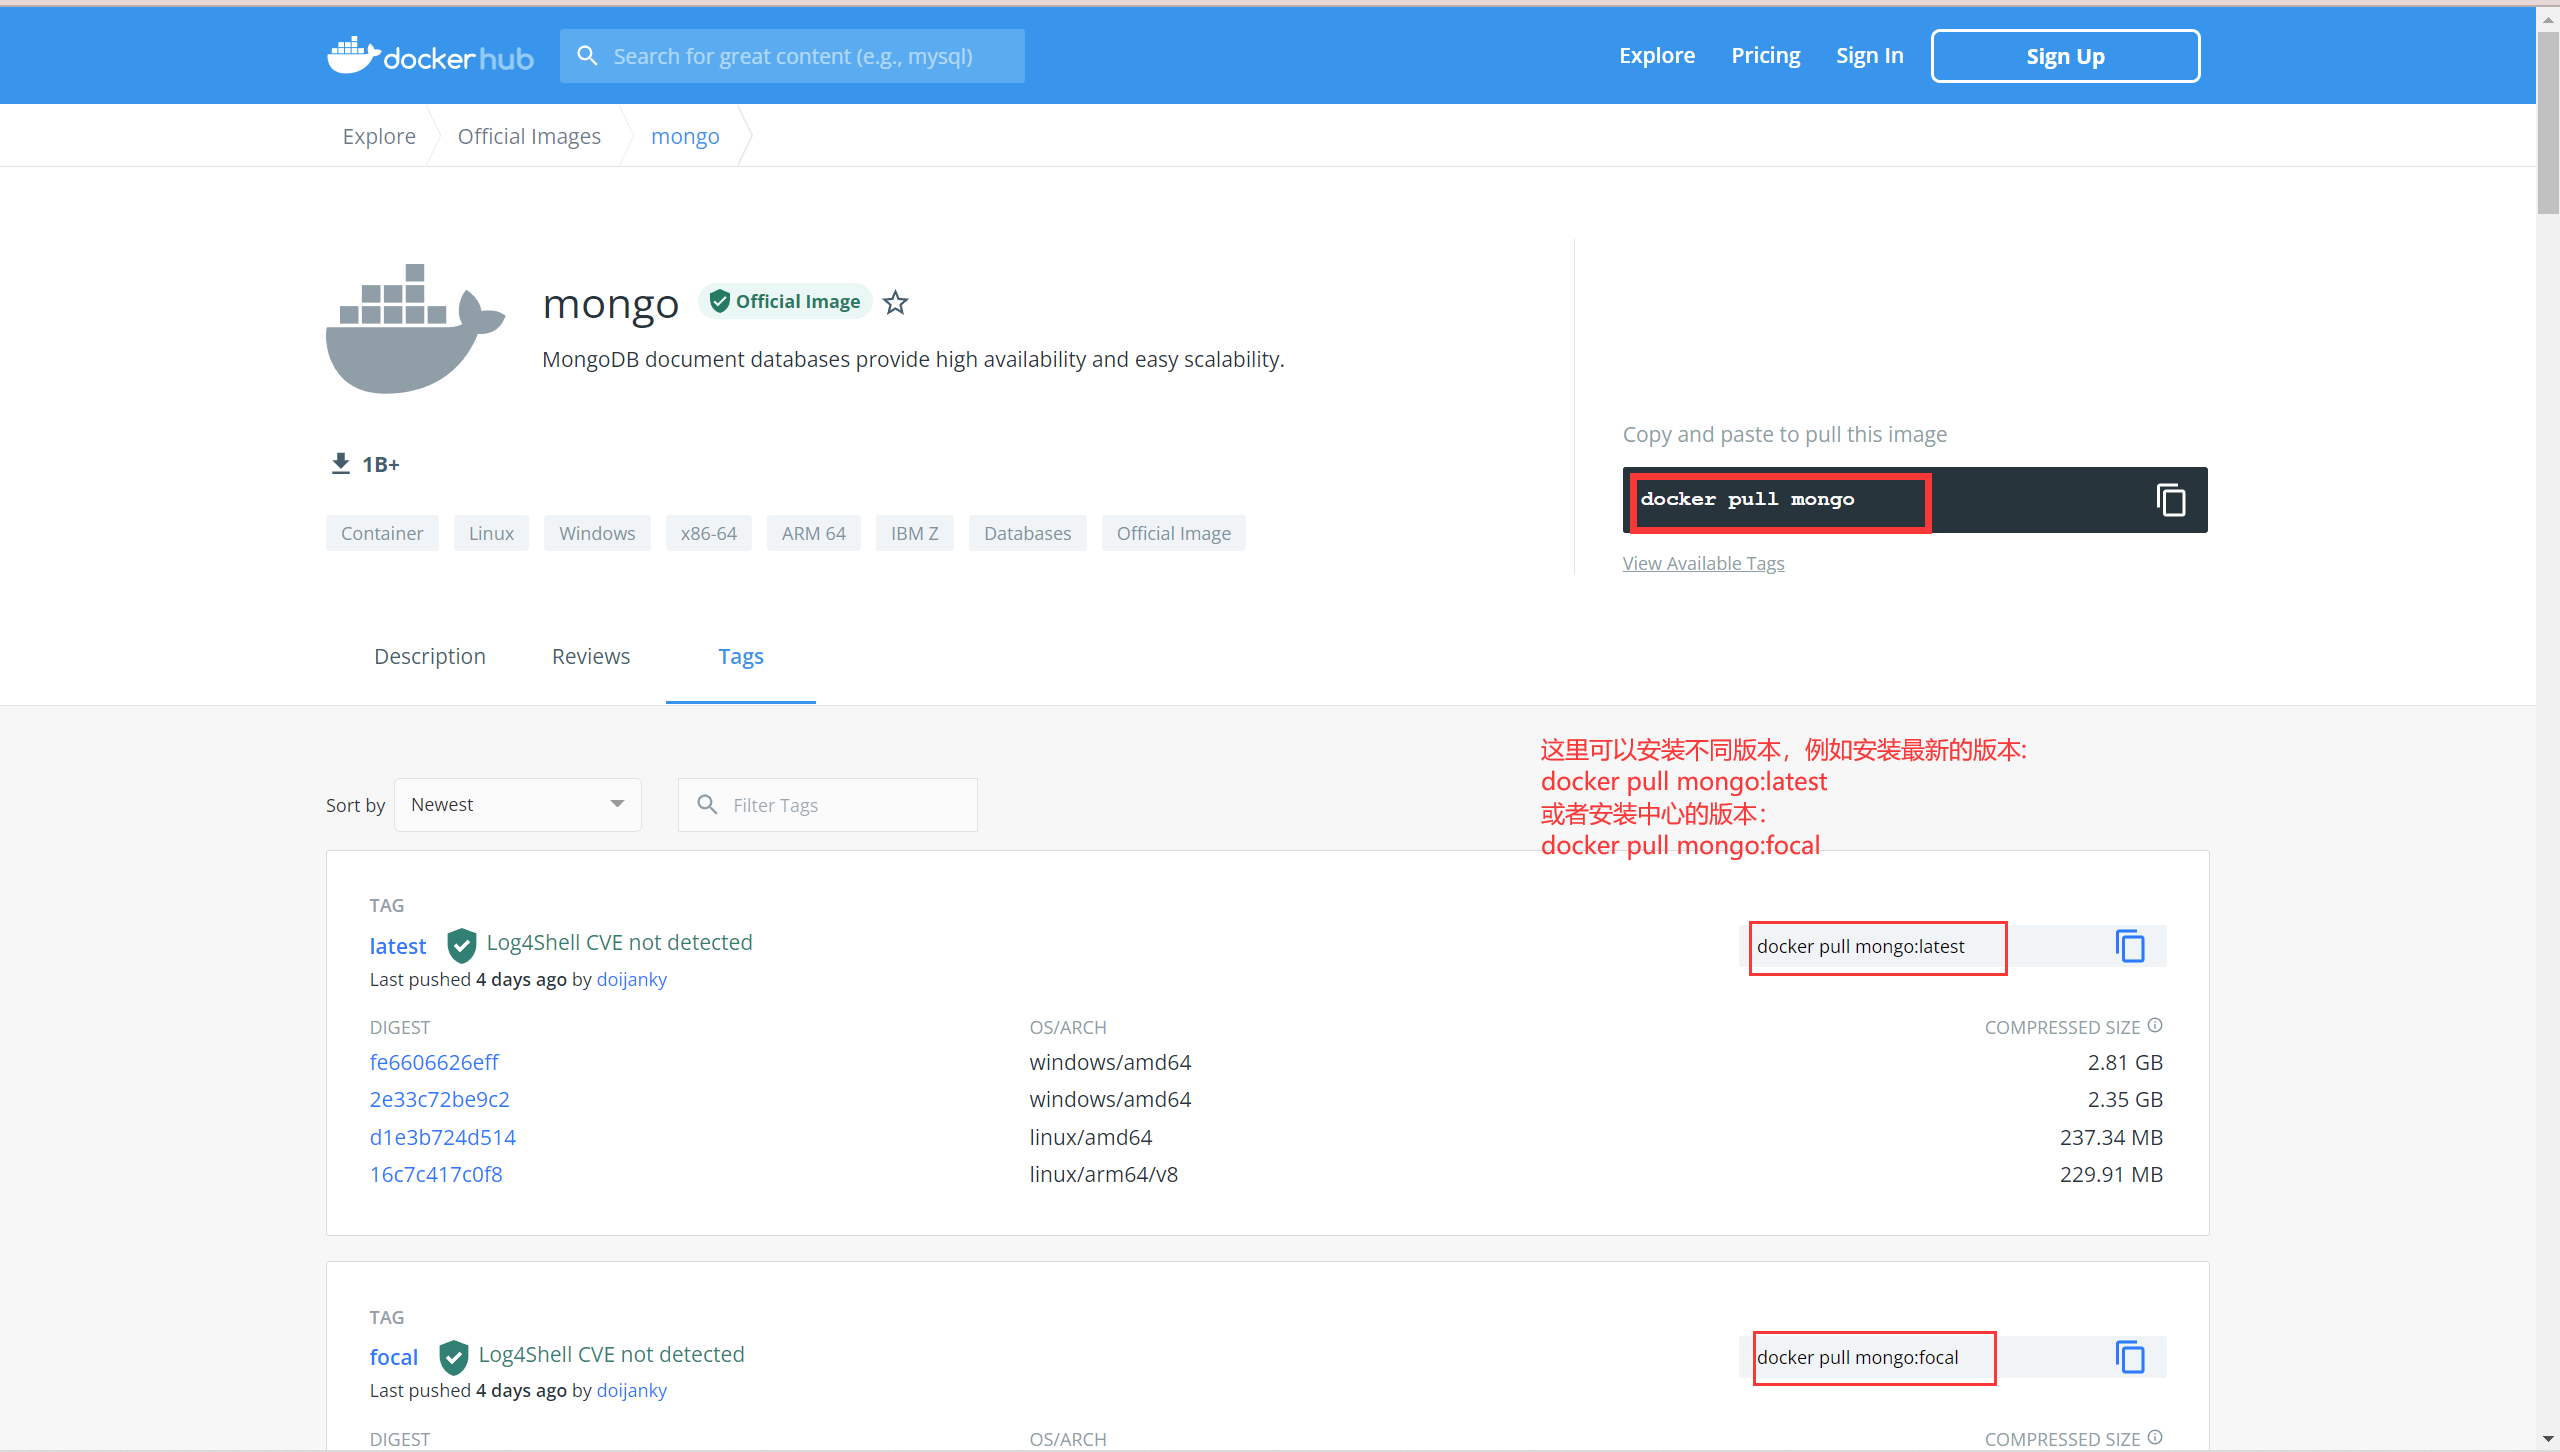Click the Log4Shell shield icon for latest
The height and width of the screenshot is (1452, 2560).
(x=461, y=944)
